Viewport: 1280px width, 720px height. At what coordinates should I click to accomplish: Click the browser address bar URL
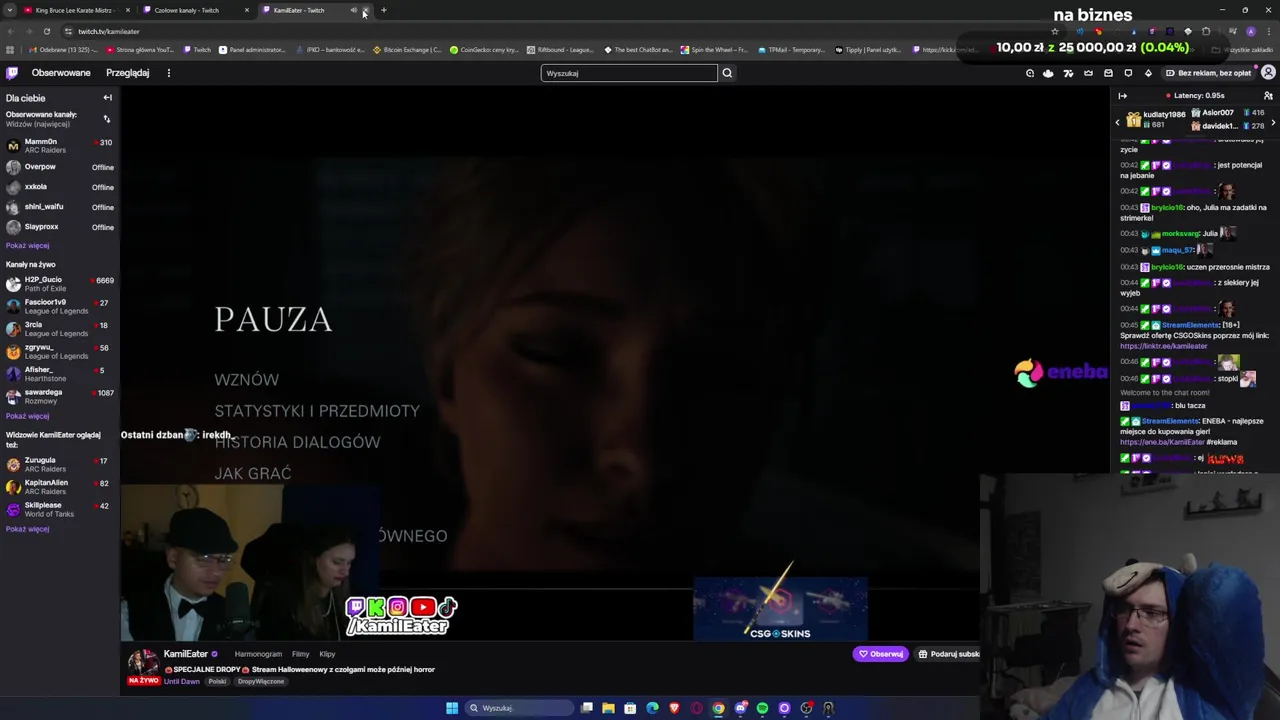109,31
